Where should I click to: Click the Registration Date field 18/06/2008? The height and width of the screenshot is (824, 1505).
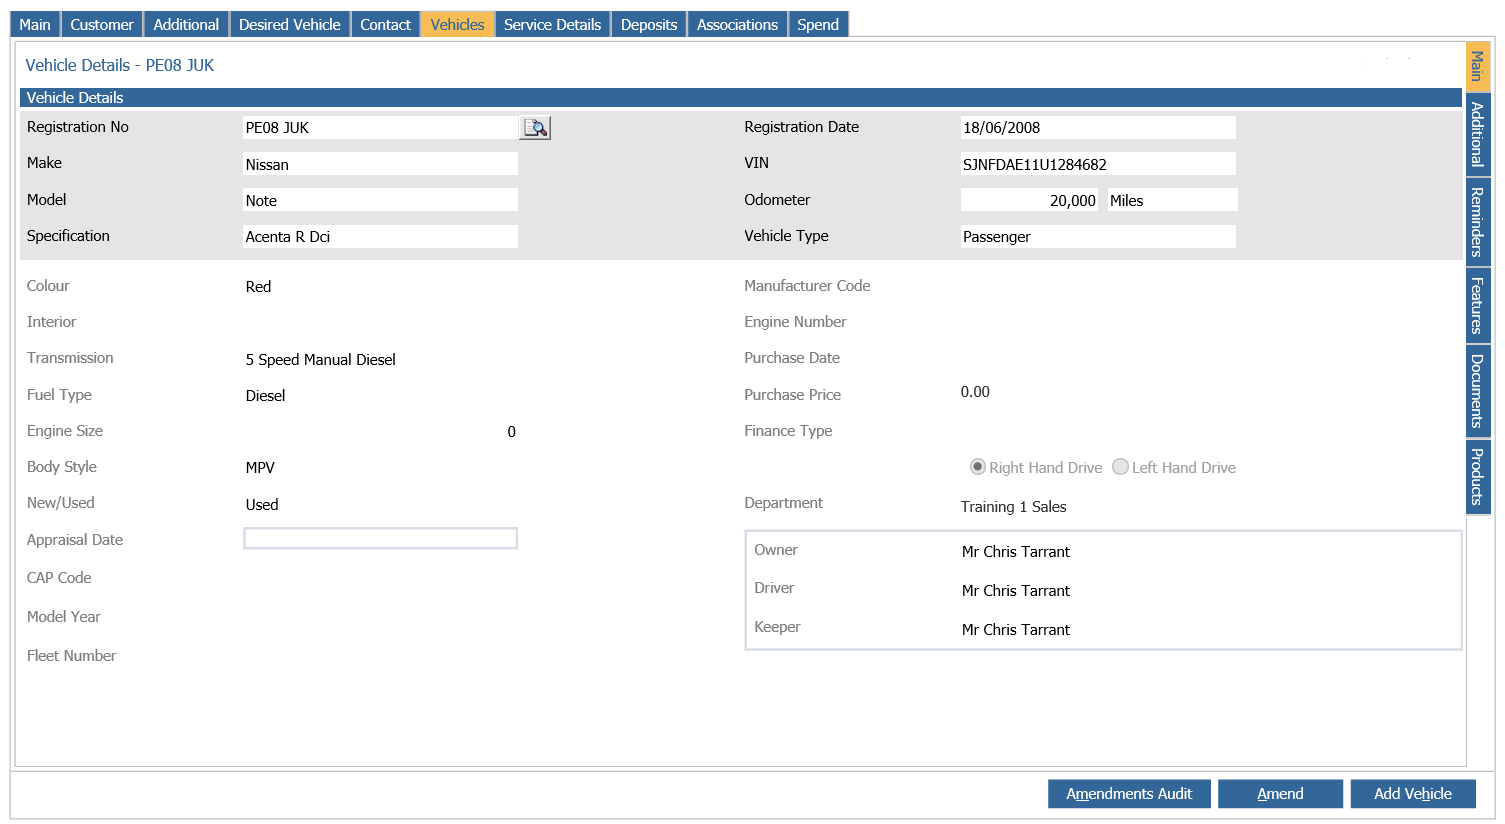click(x=1098, y=128)
